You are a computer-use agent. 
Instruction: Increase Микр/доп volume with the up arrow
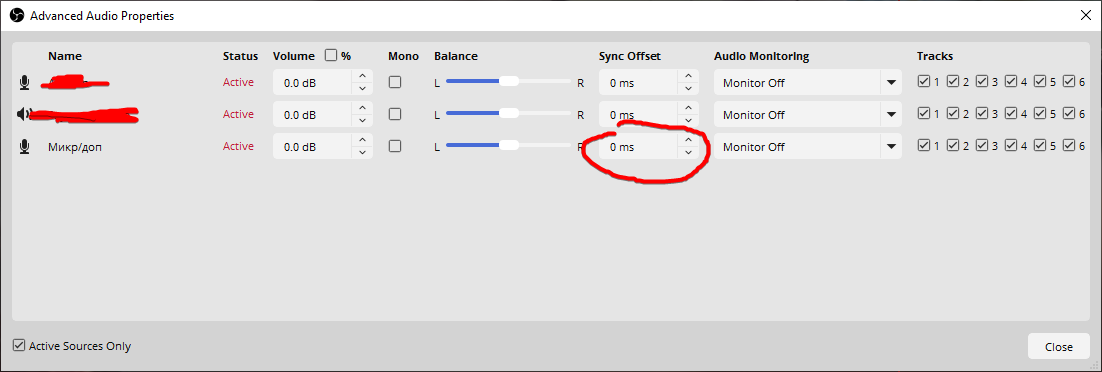point(362,140)
